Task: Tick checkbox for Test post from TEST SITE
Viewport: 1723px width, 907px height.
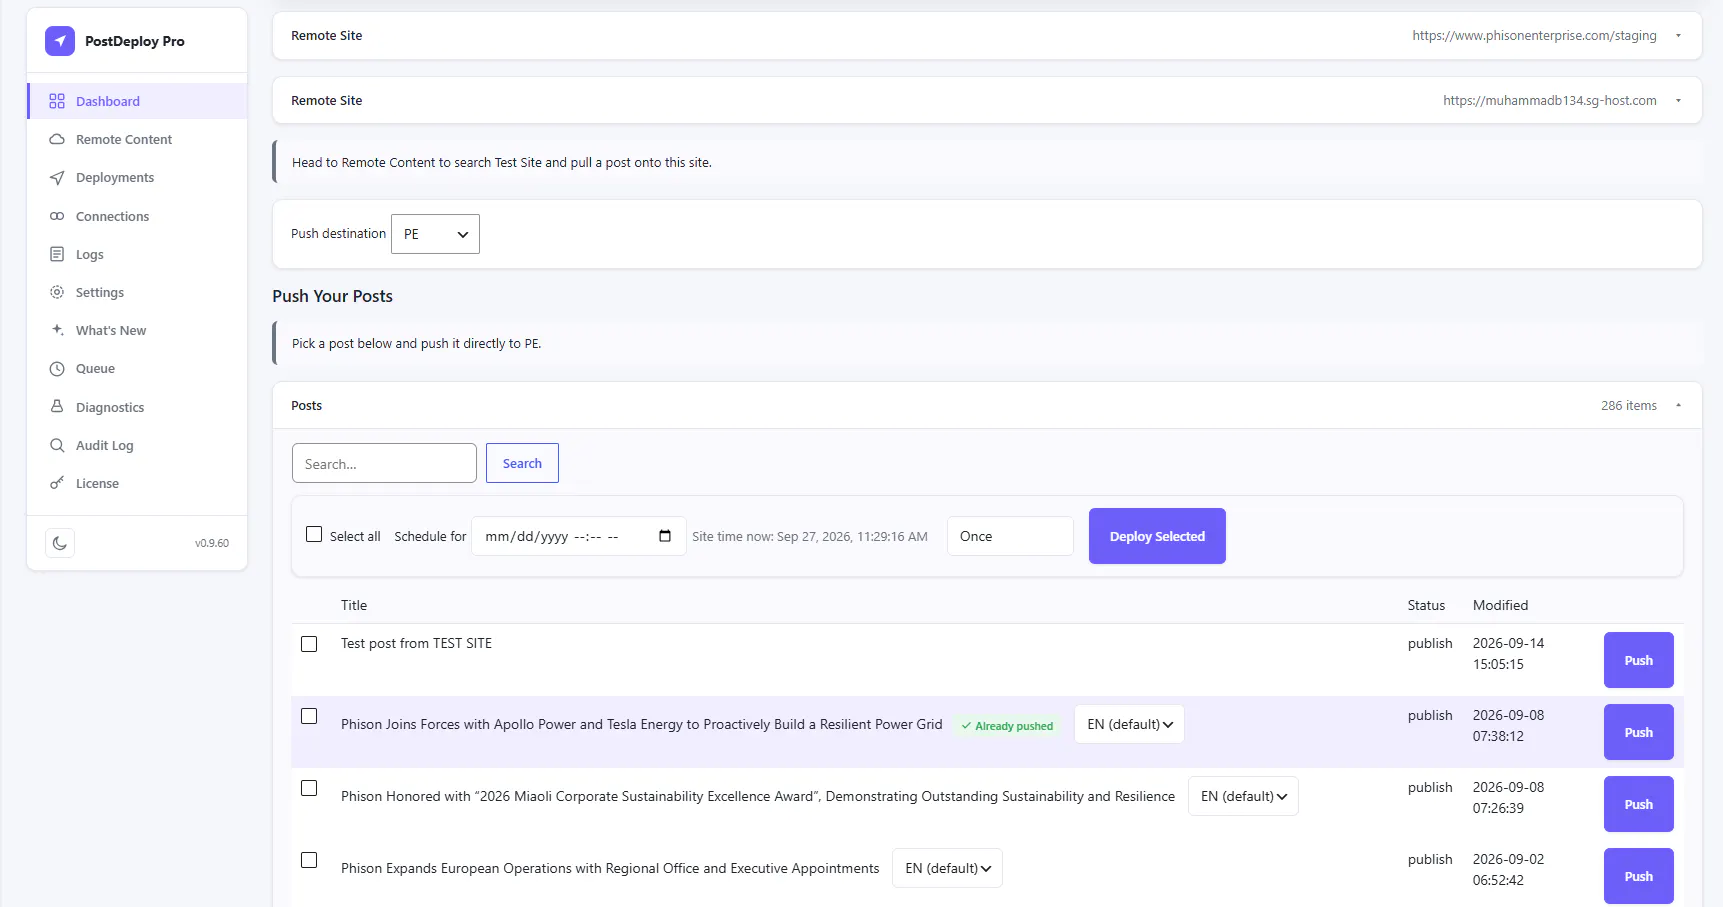Action: 309,644
